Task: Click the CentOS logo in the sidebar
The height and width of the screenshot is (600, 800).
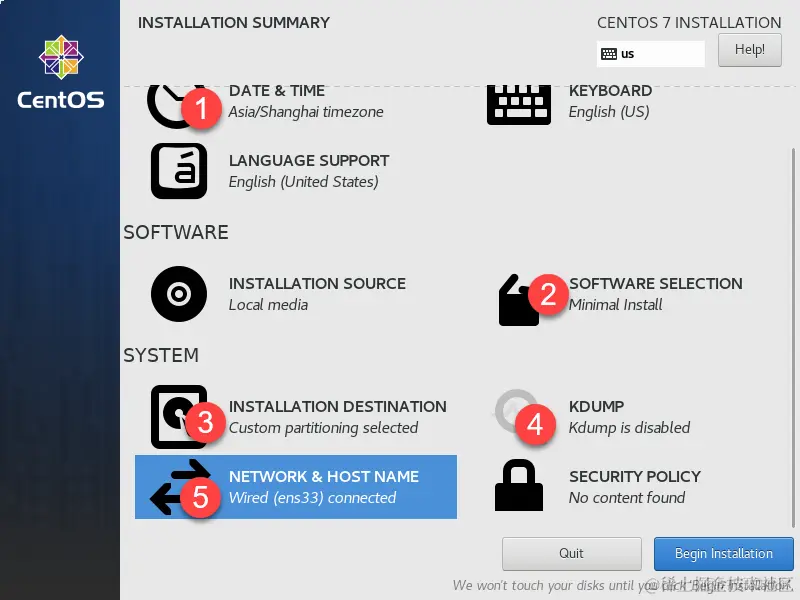Action: pyautogui.click(x=61, y=72)
